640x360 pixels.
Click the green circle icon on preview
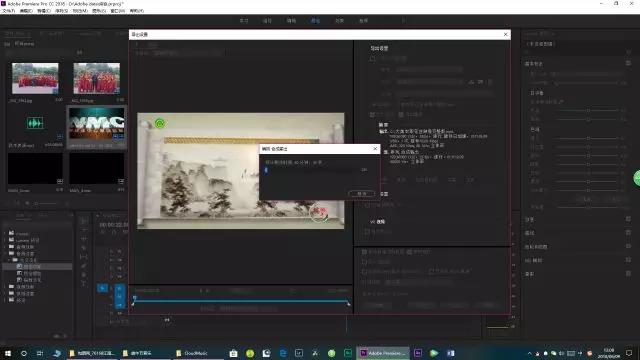(160, 123)
